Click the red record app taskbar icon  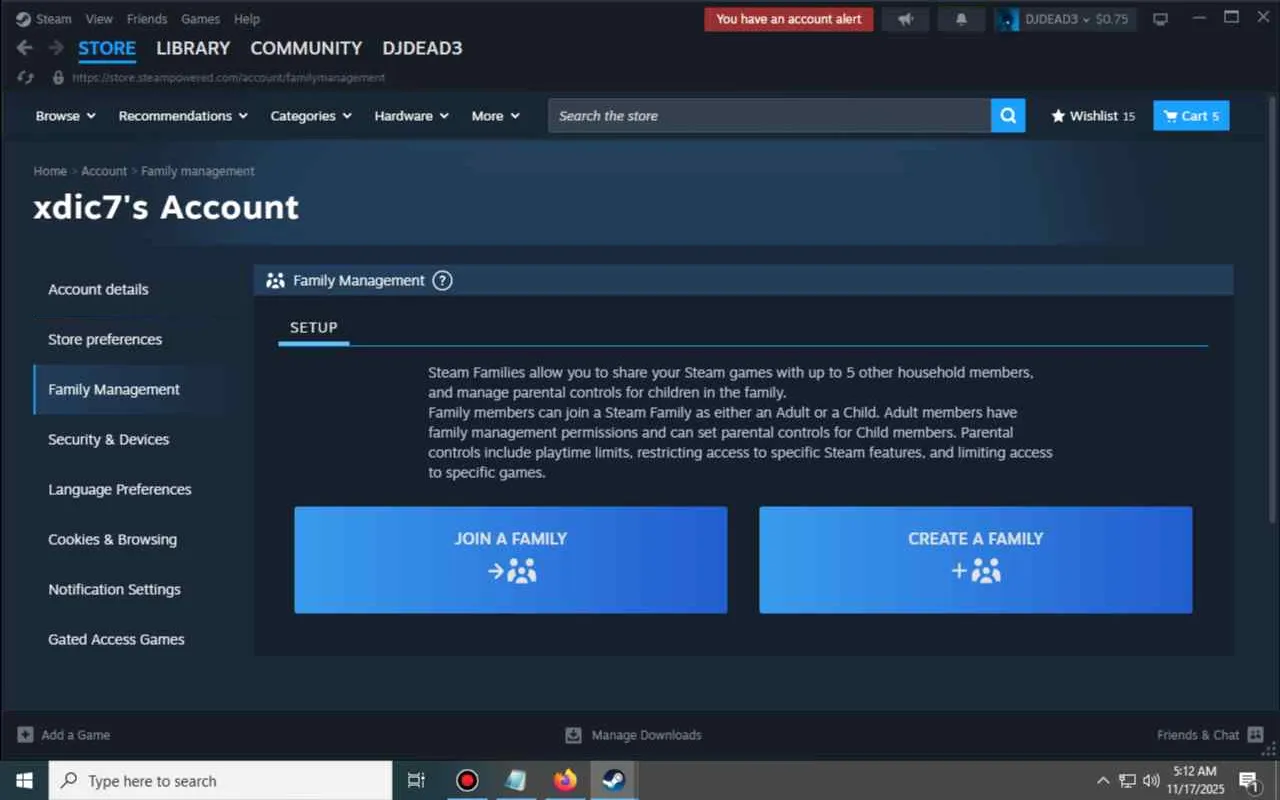[x=467, y=781]
